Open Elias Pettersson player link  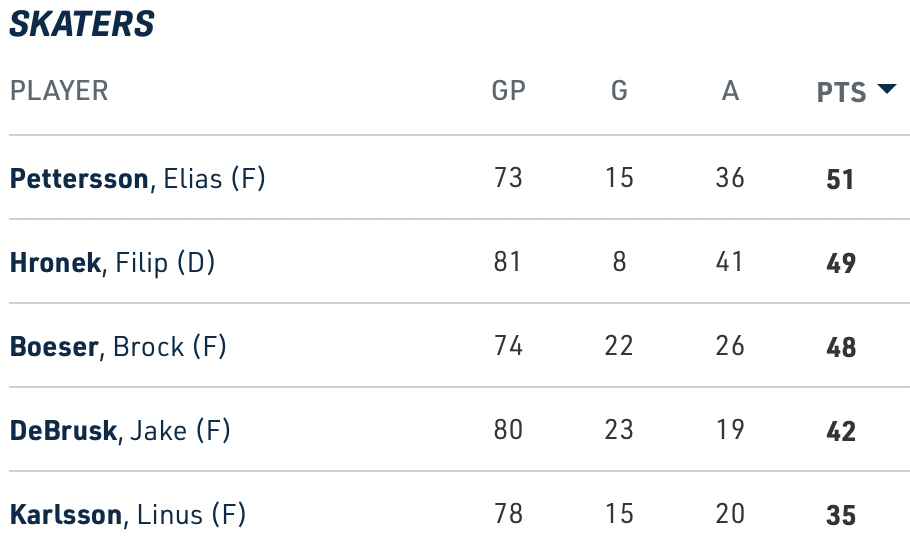point(137,179)
